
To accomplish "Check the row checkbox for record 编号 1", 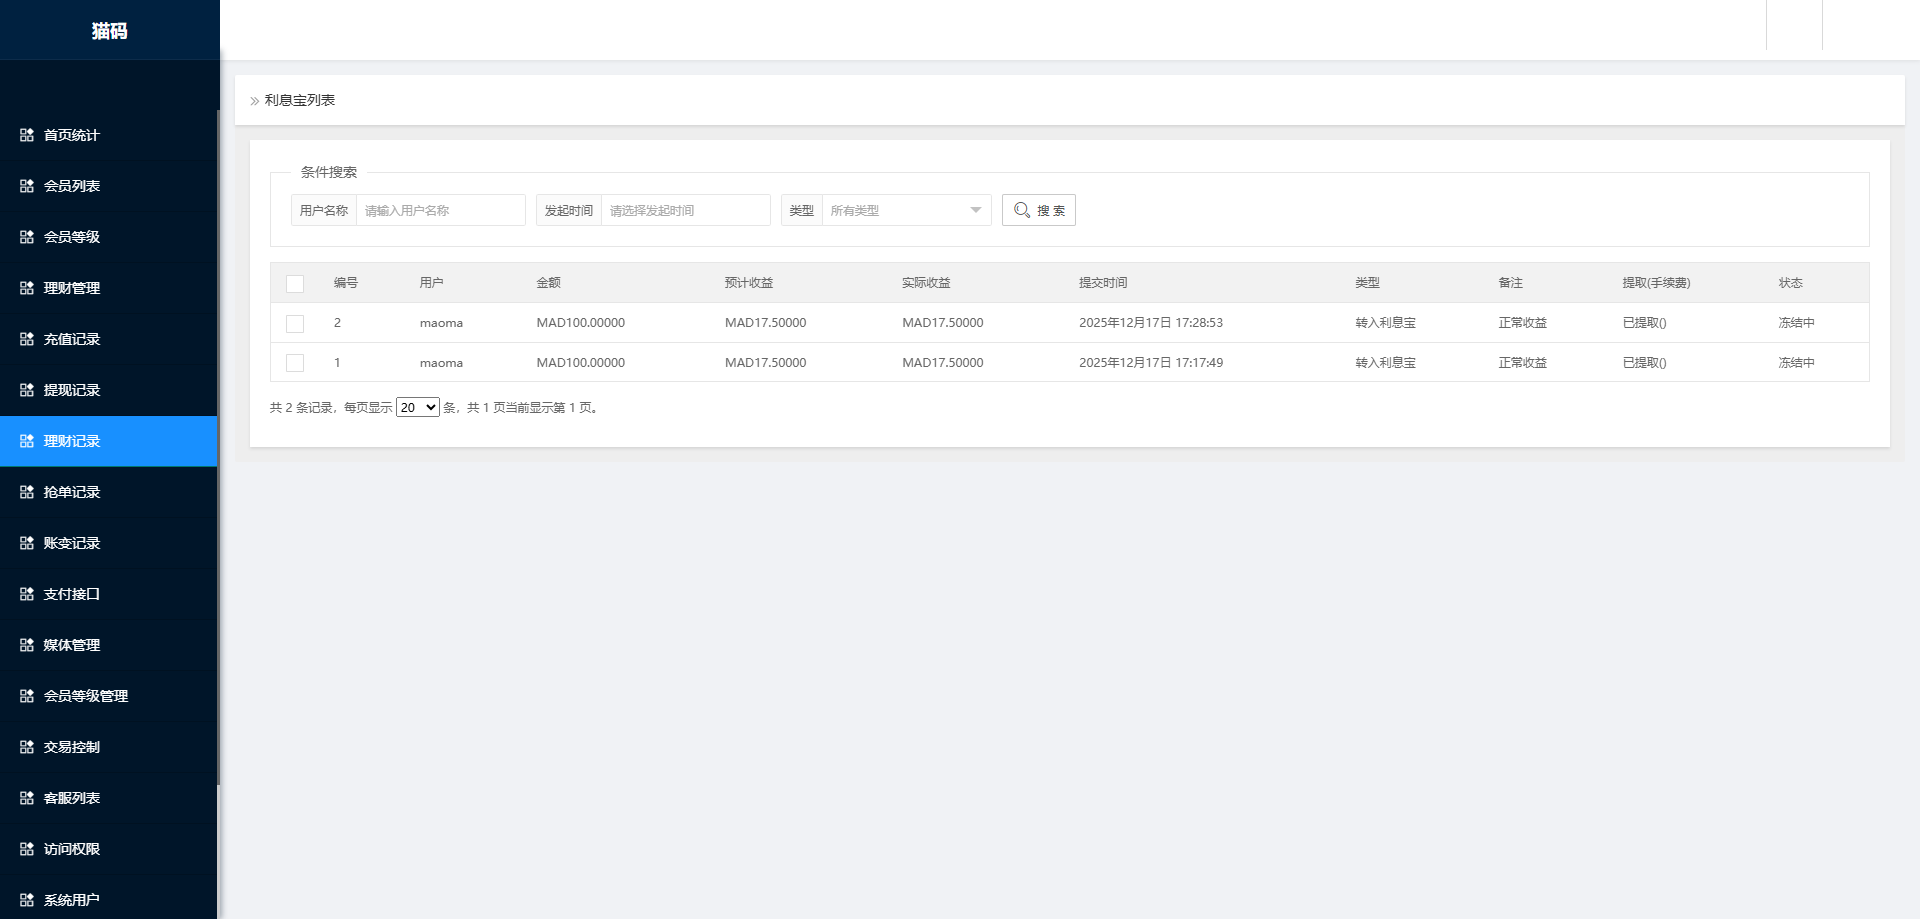I will 294,362.
